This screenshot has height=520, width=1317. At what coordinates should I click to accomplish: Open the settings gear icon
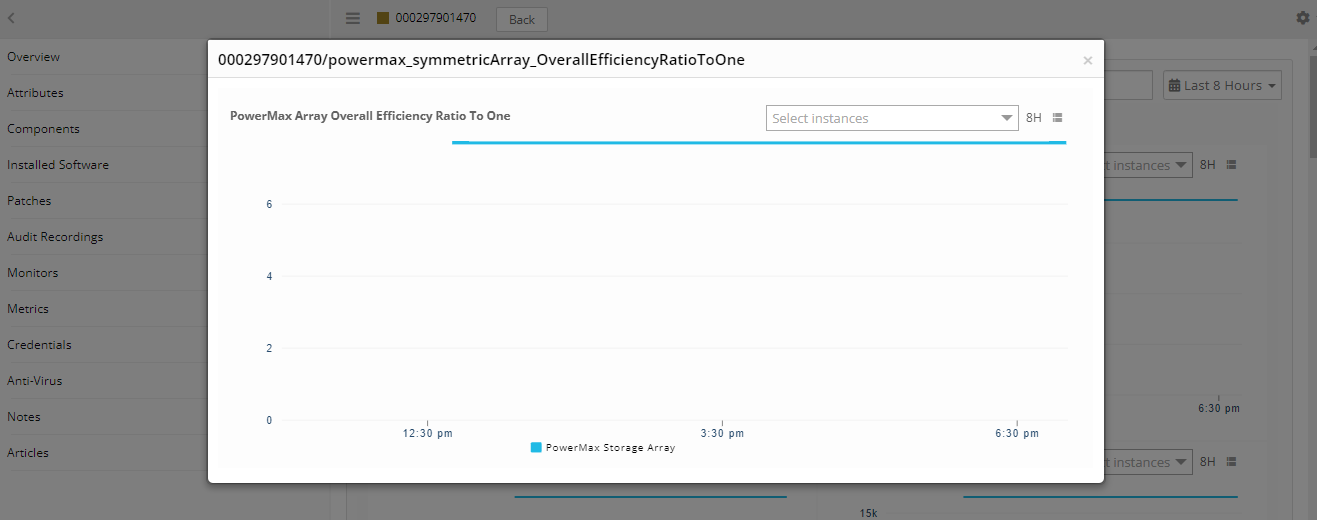tap(1302, 18)
